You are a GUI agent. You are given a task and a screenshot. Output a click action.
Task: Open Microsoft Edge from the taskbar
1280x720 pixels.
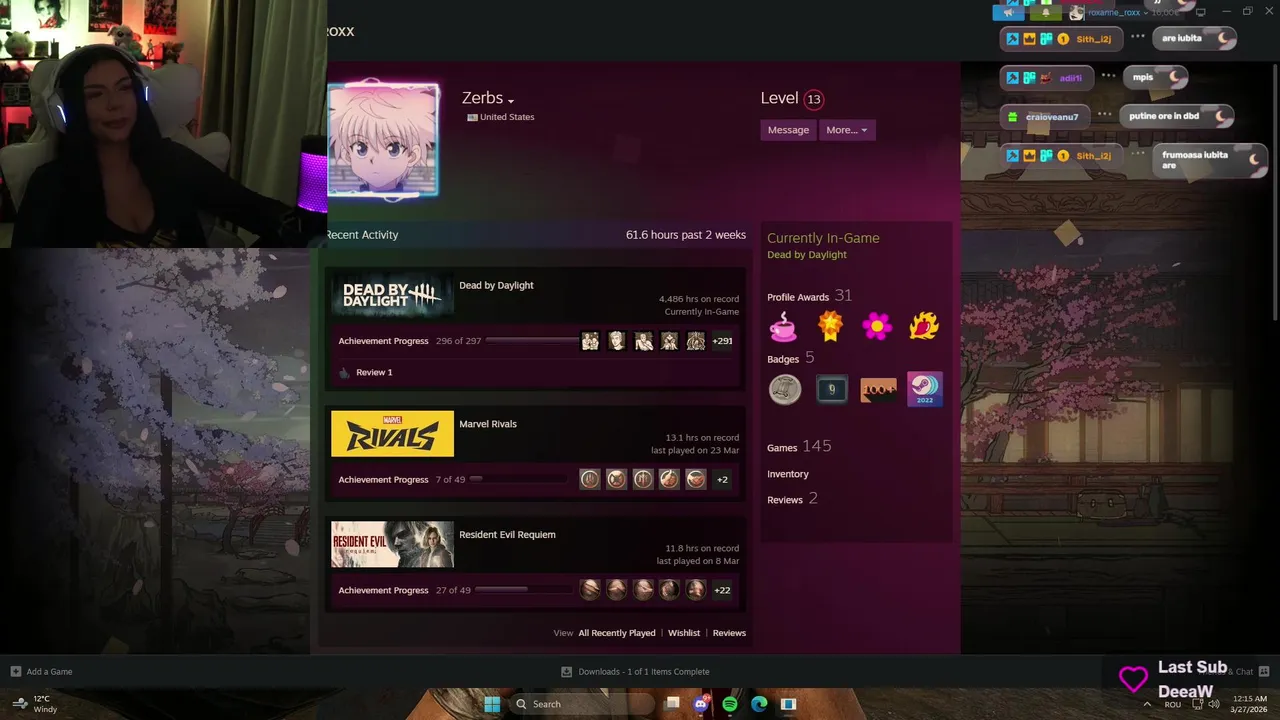[759, 704]
